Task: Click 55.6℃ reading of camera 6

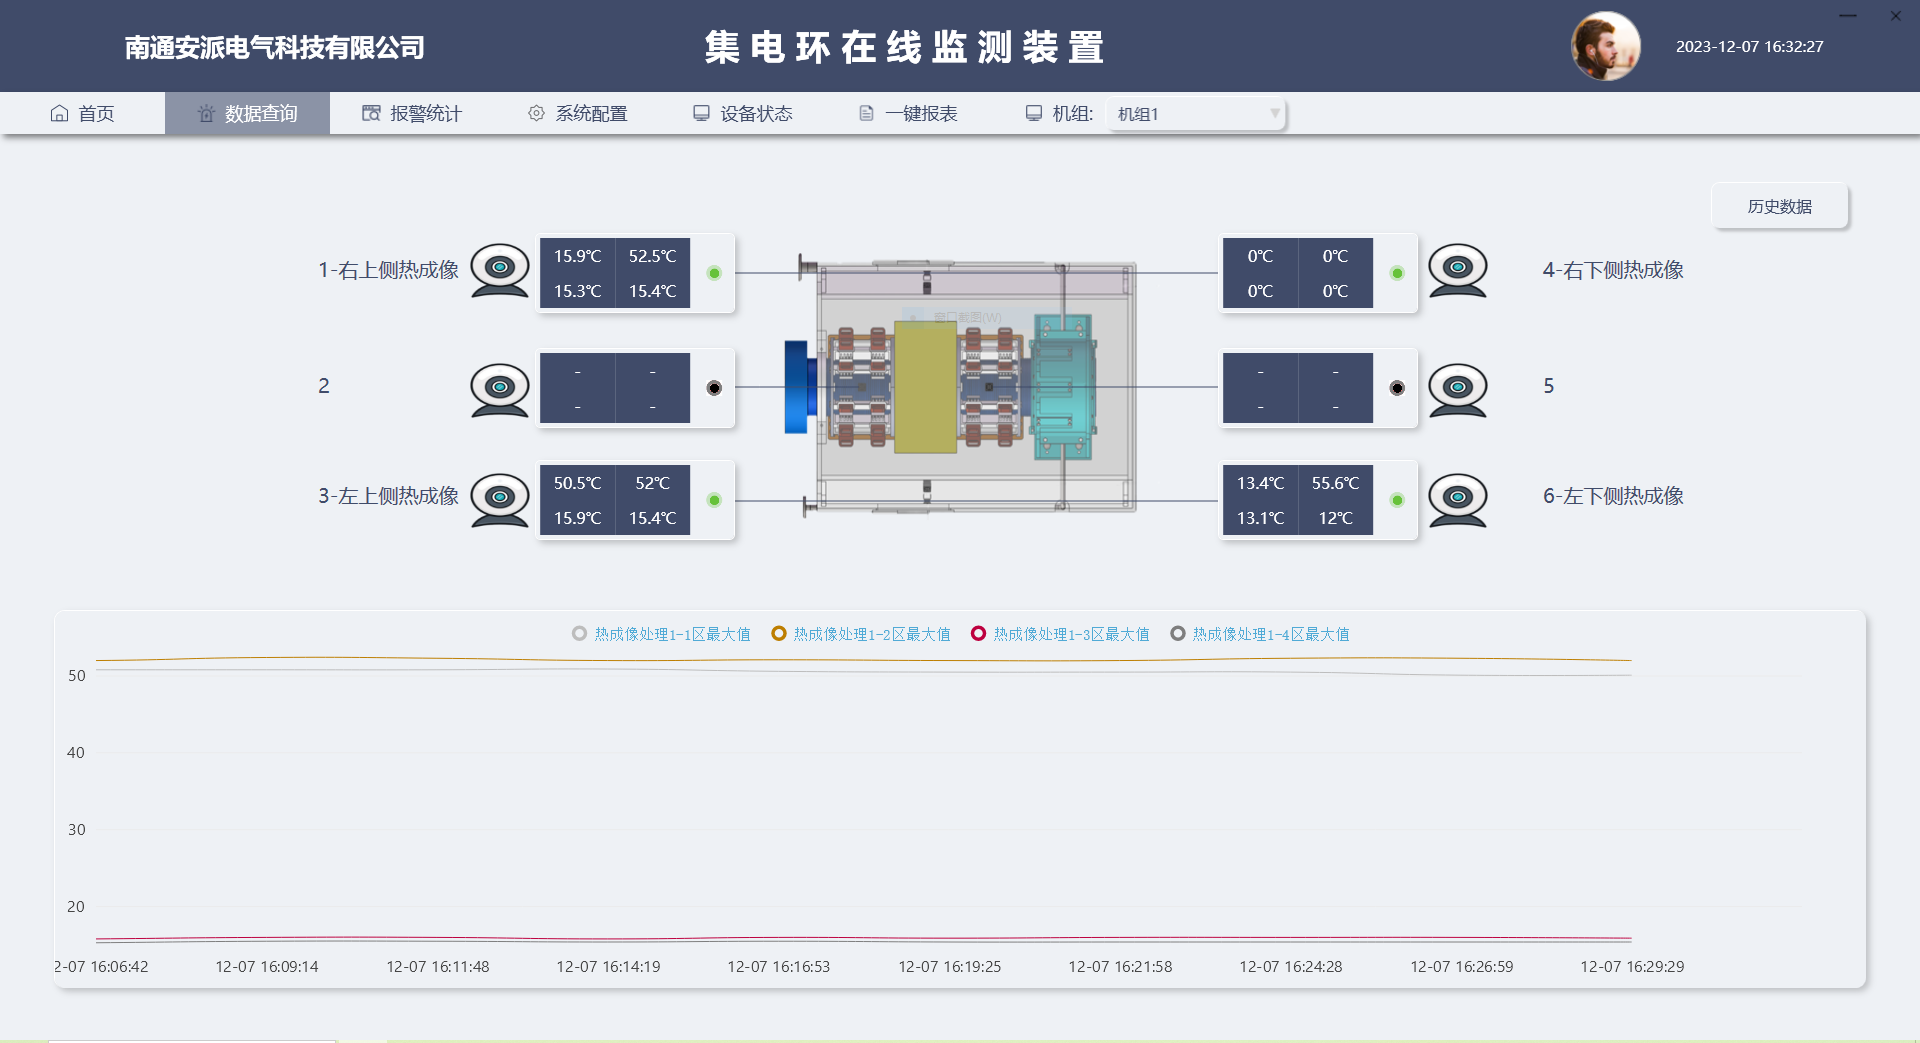Action: pos(1335,483)
